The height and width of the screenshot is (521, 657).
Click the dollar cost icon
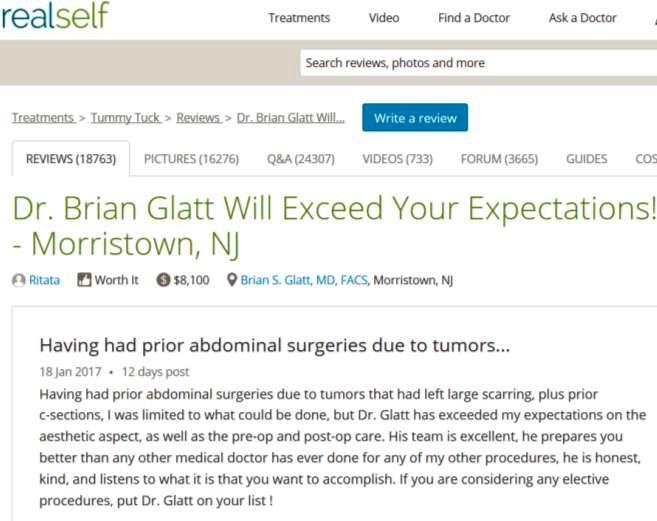pyautogui.click(x=163, y=280)
